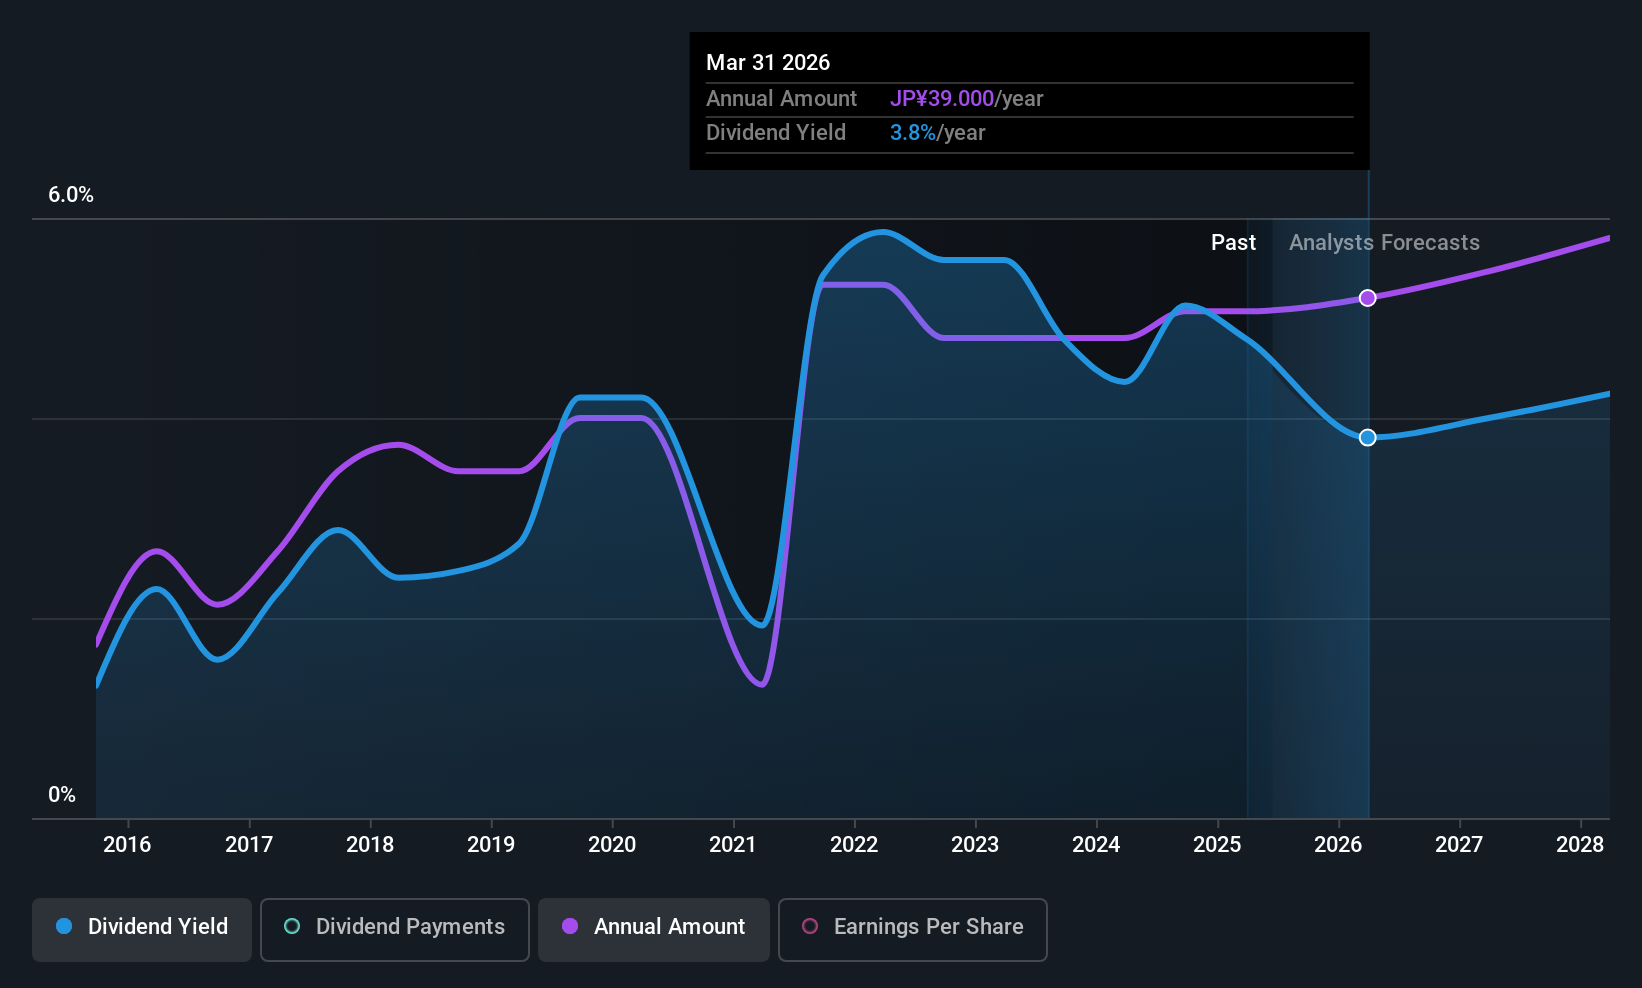
Task: Toggle the Earnings Per Share series
Action: tap(912, 929)
